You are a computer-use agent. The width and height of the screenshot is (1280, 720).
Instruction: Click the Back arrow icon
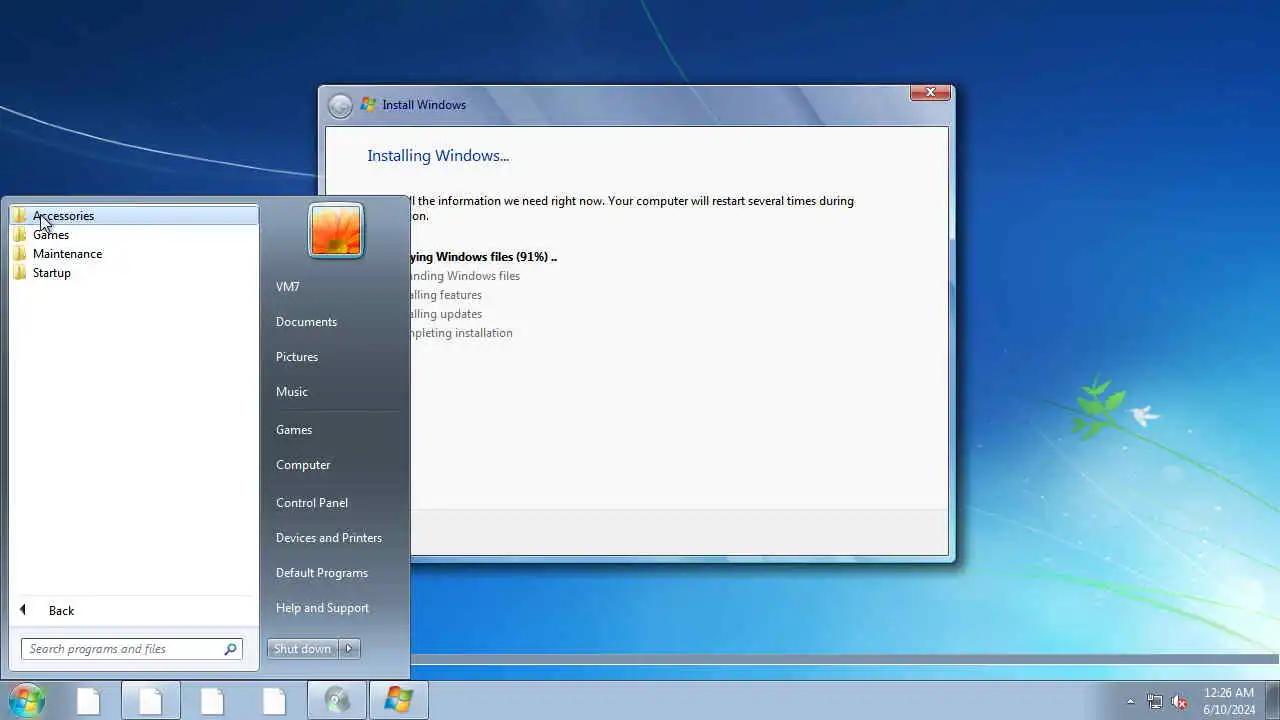coord(23,610)
